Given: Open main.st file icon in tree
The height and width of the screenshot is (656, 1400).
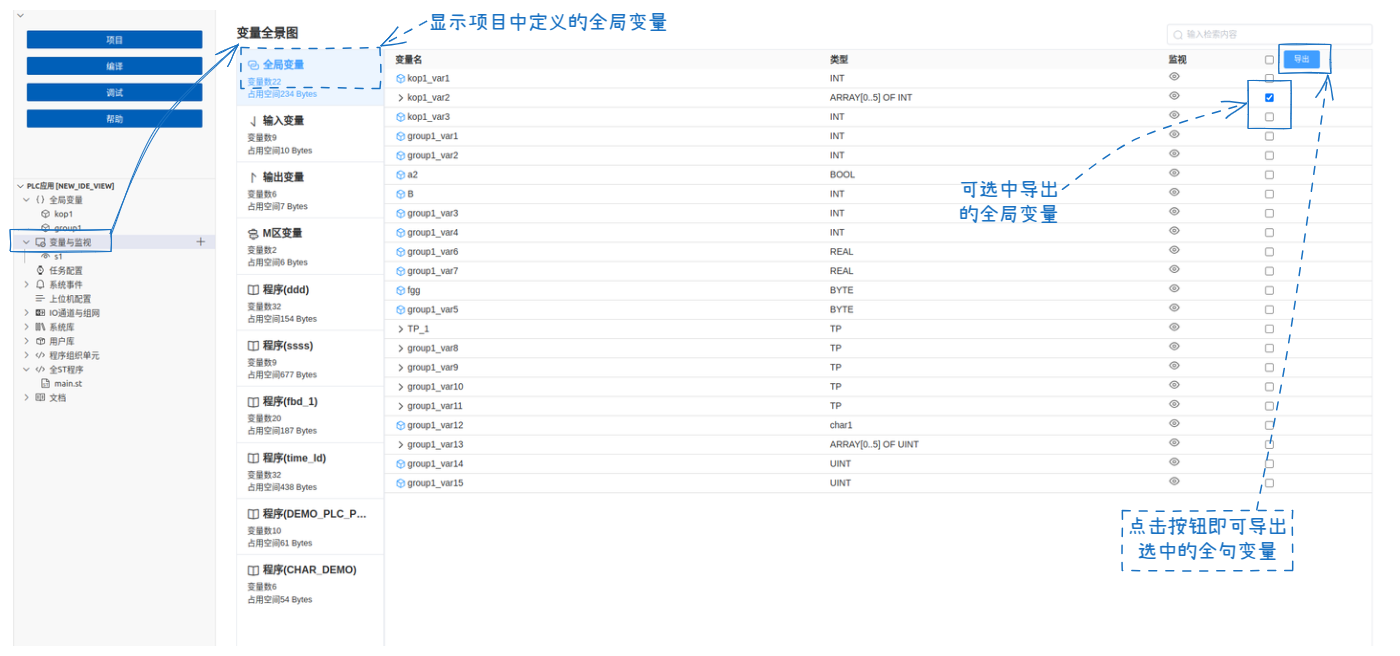Looking at the screenshot, I should click(45, 383).
